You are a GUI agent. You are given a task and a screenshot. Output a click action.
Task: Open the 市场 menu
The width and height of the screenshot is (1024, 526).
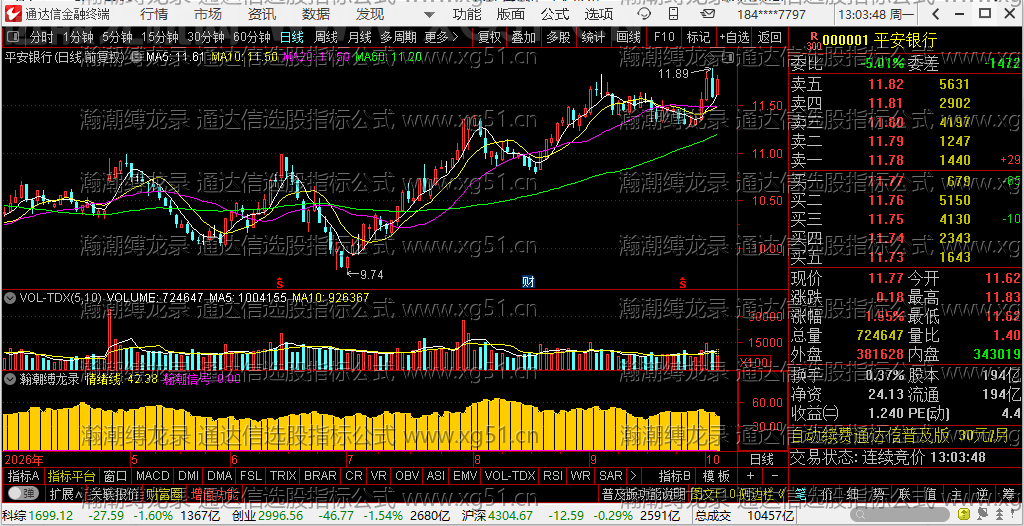click(x=208, y=14)
